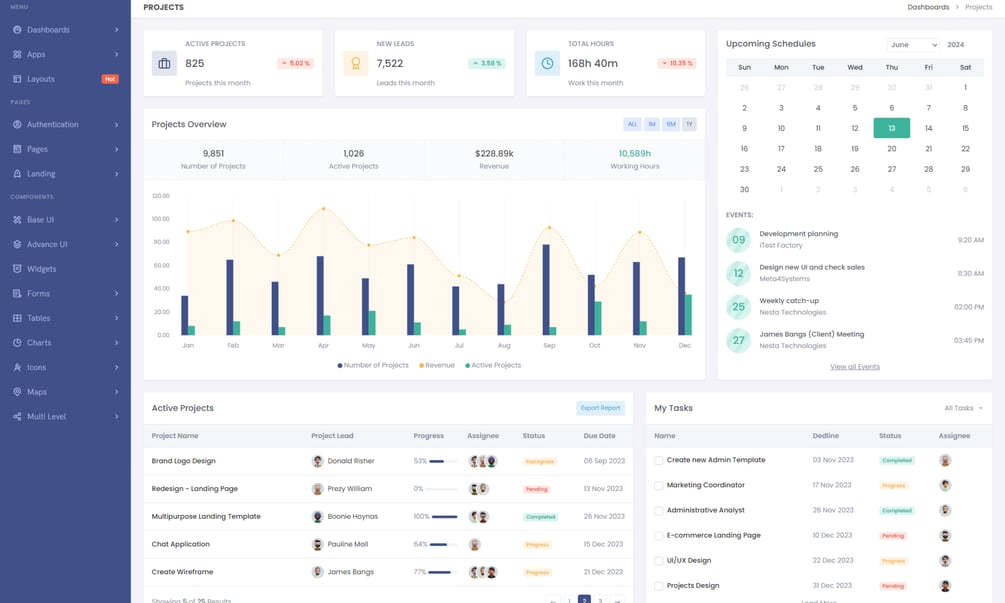This screenshot has height=603, width=1005.
Task: Expand the Forms menu chevron
Action: pyautogui.click(x=117, y=293)
